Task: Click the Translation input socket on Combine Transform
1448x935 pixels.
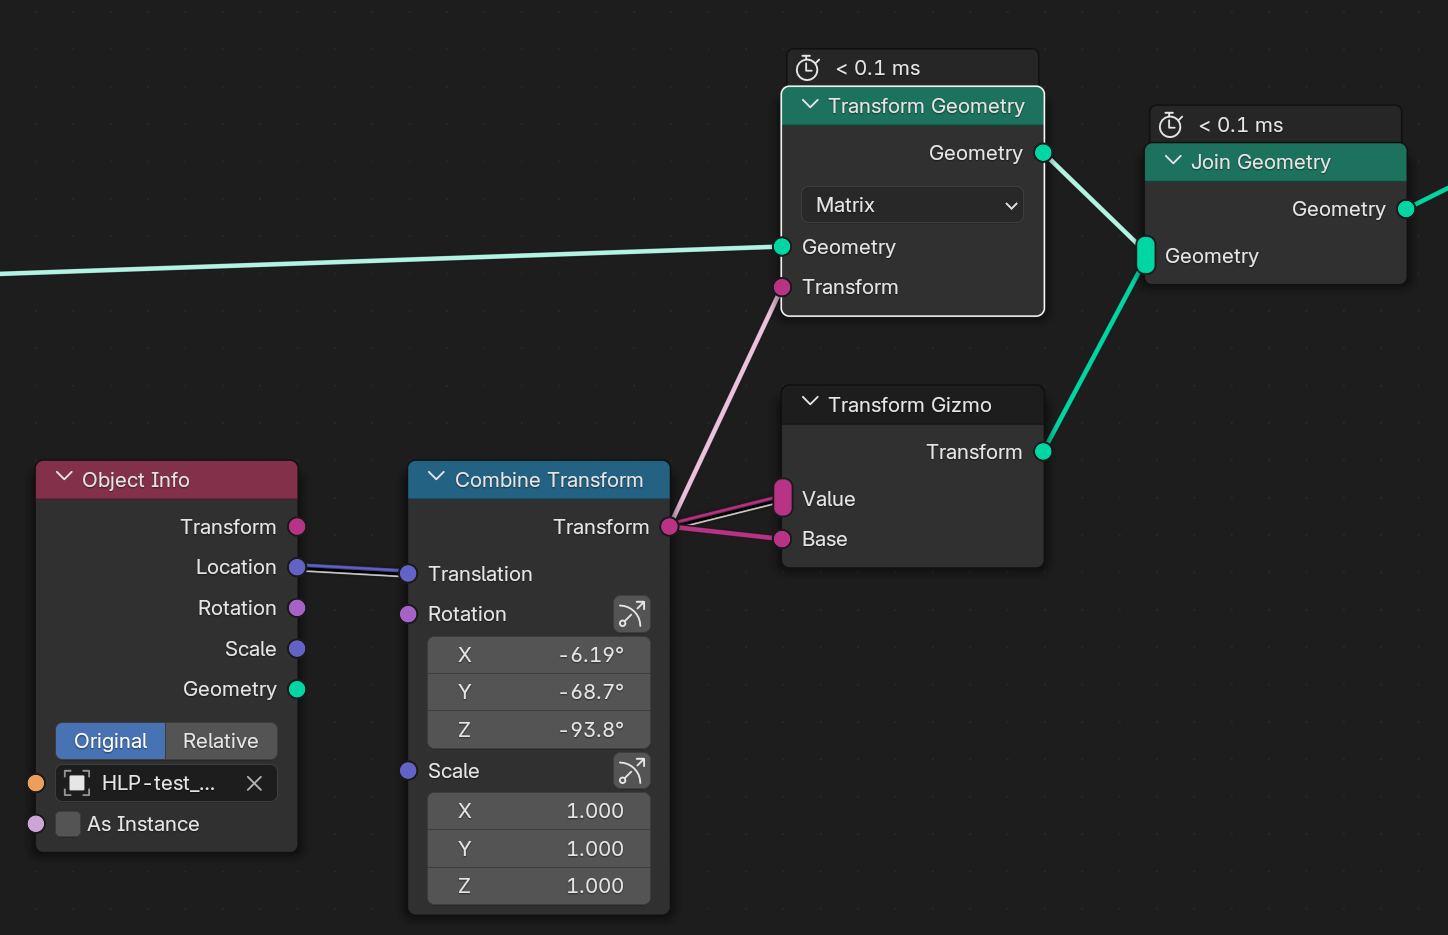Action: click(408, 574)
